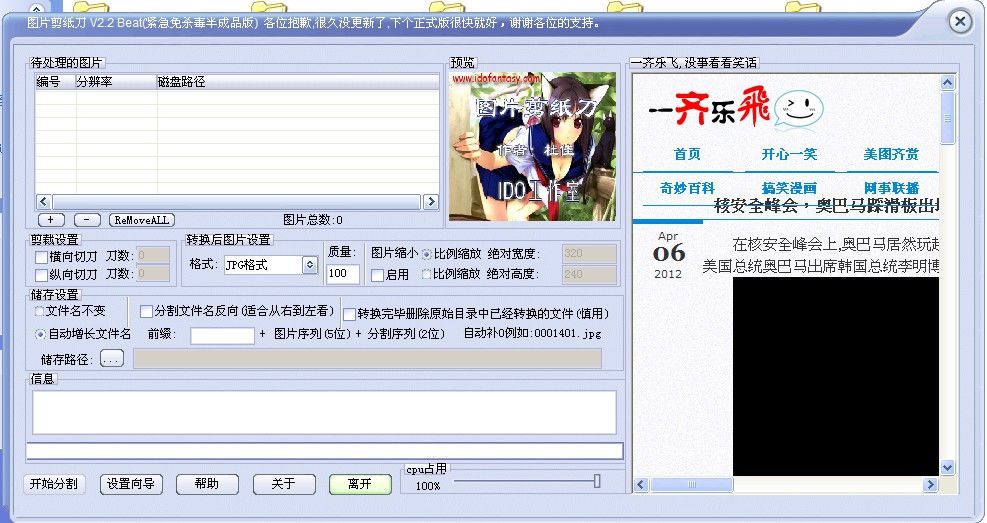The height and width of the screenshot is (523, 987).
Task: Click web panel scroll up arrow
Action: [947, 82]
